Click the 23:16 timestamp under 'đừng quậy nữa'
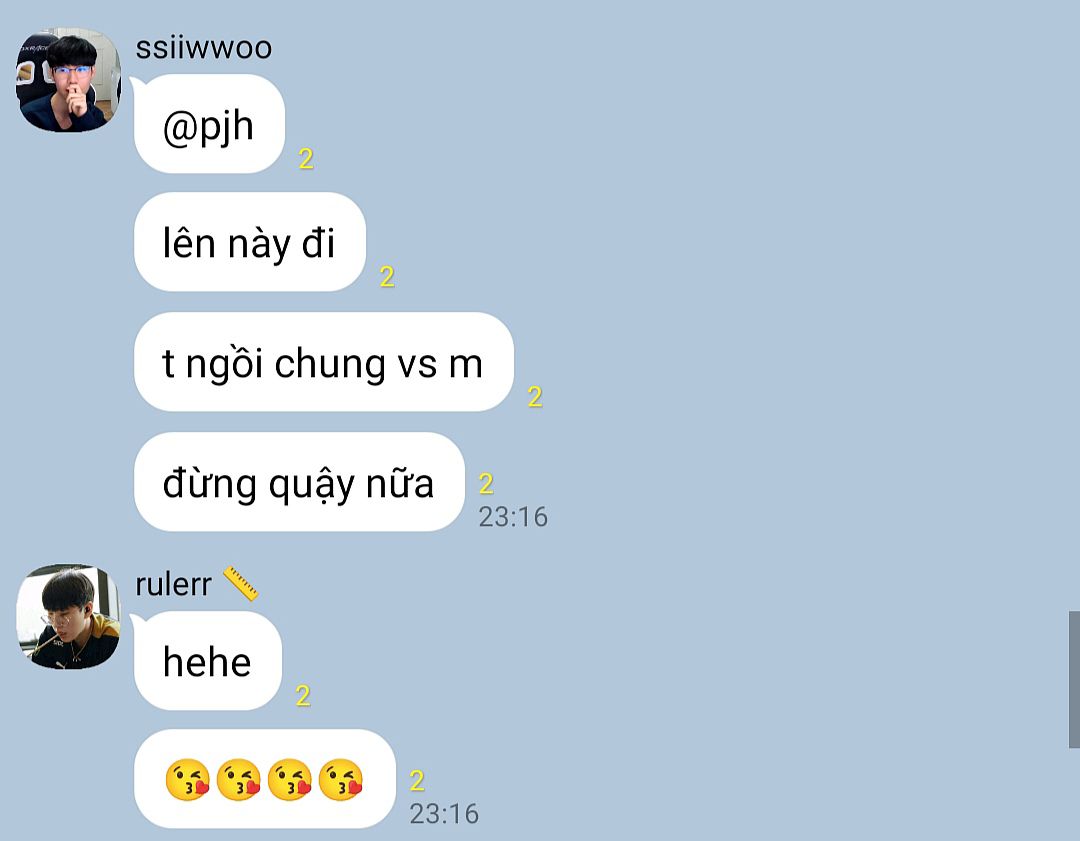Viewport: 1080px width, 841px height. [513, 517]
